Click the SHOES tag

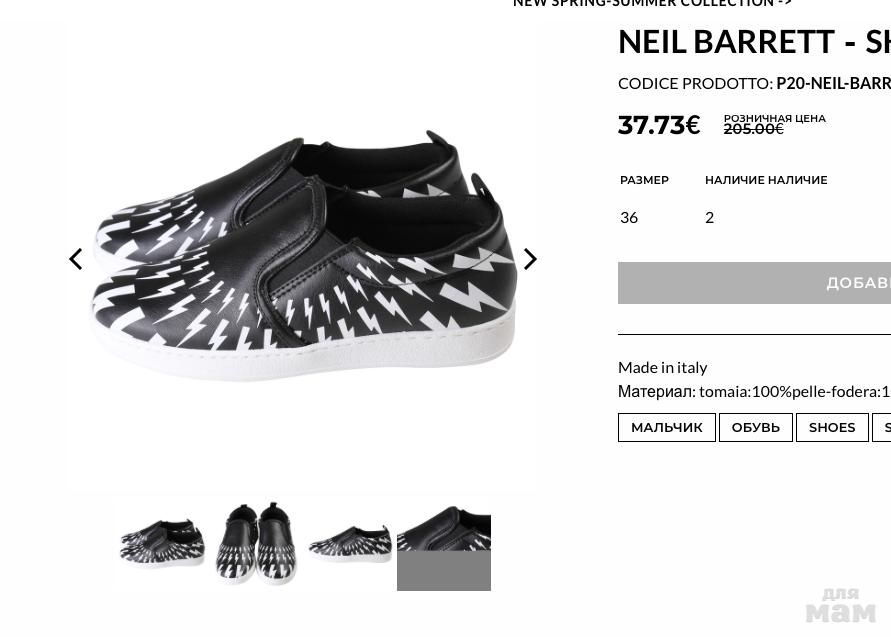point(831,427)
